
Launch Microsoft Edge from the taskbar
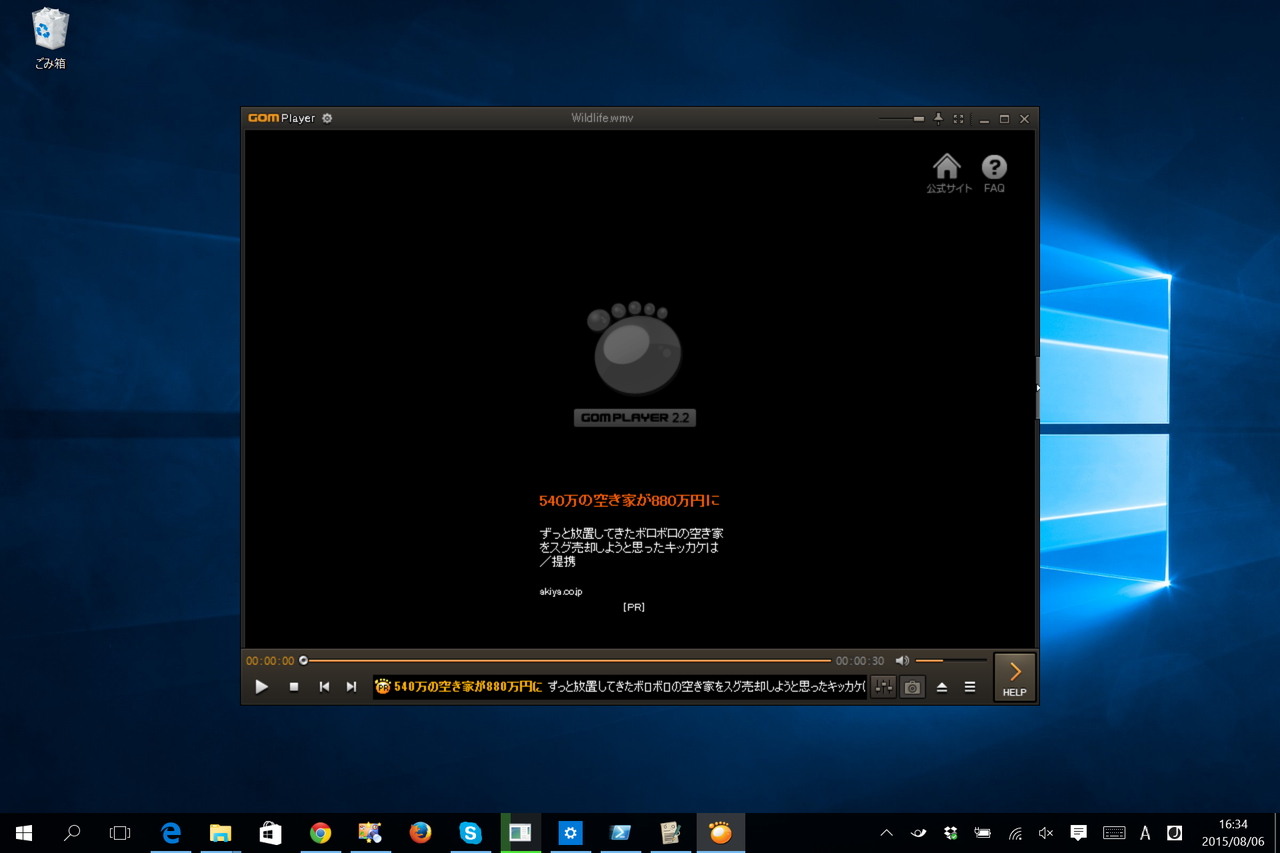tap(171, 833)
